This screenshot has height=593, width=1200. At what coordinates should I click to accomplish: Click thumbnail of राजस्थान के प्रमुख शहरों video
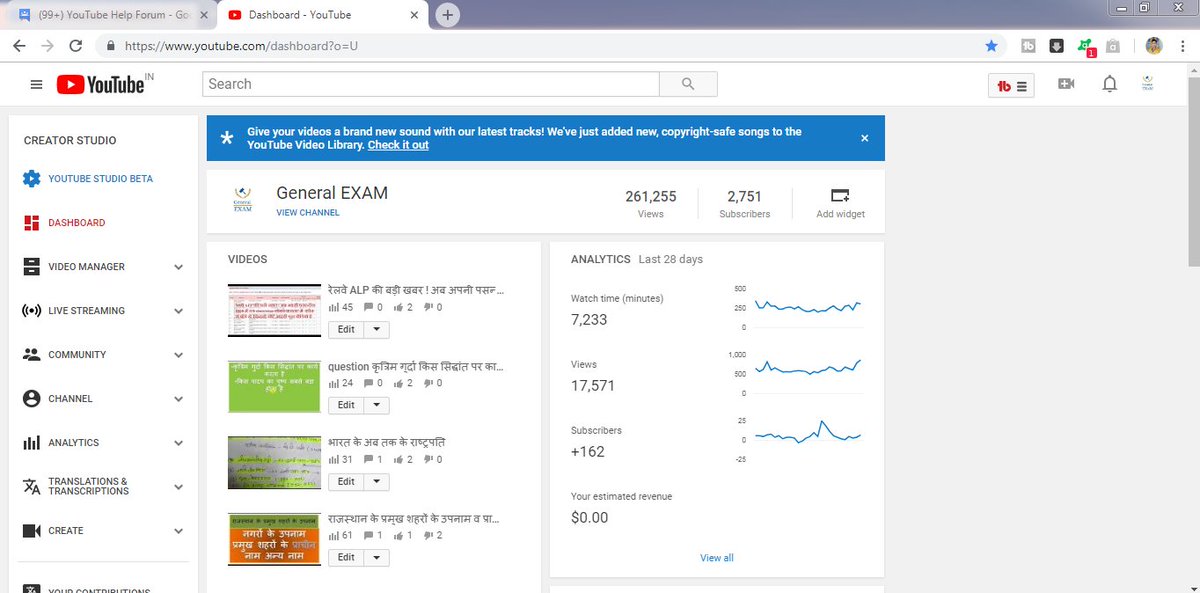click(x=274, y=538)
